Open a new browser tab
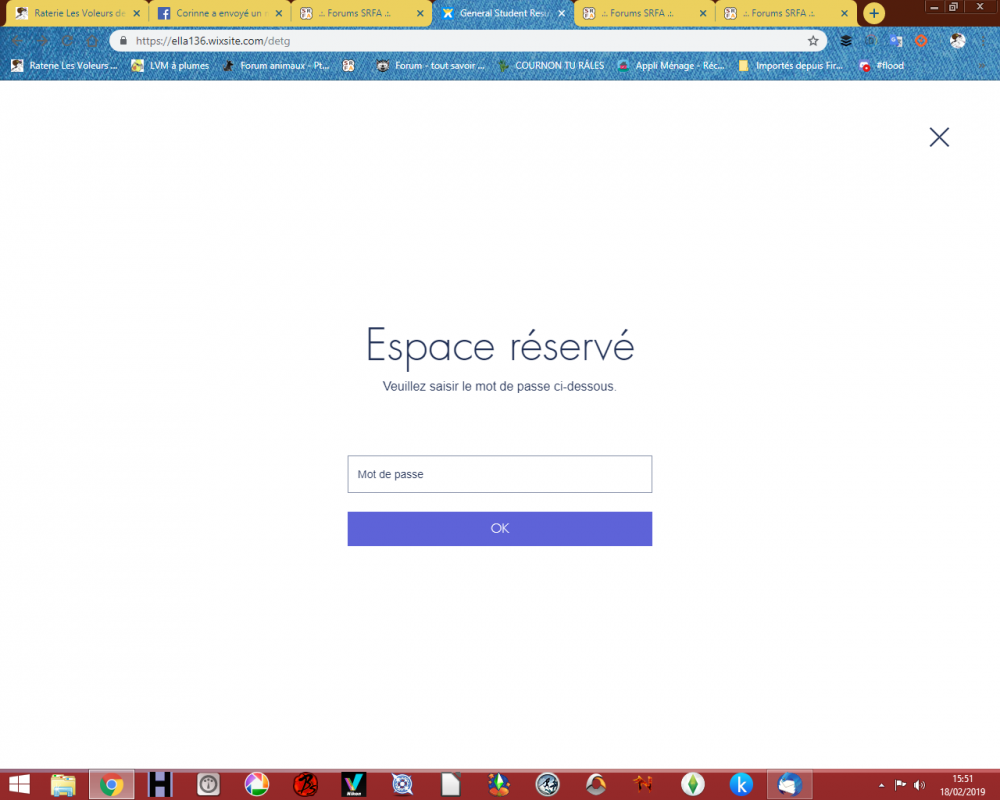1000x800 pixels. pyautogui.click(x=874, y=13)
